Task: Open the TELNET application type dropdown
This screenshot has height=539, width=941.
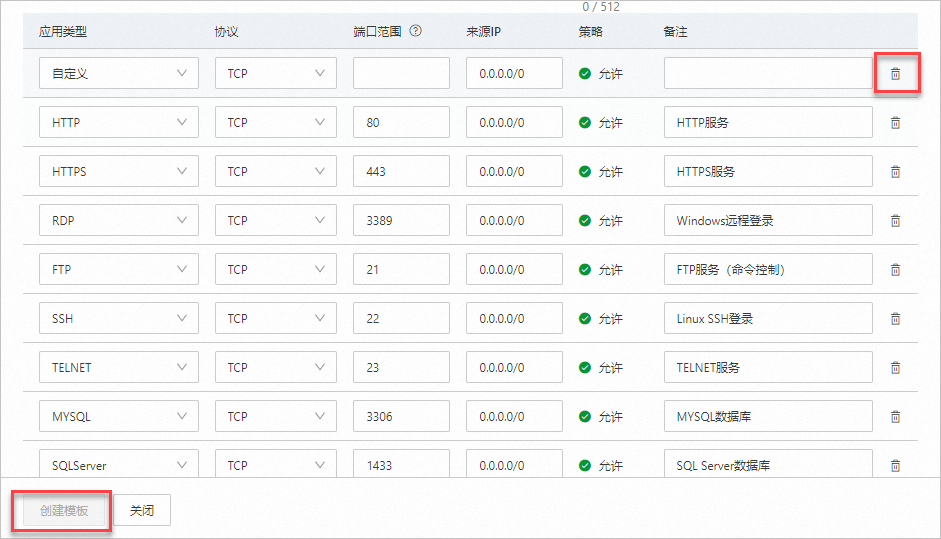Action: [x=119, y=367]
